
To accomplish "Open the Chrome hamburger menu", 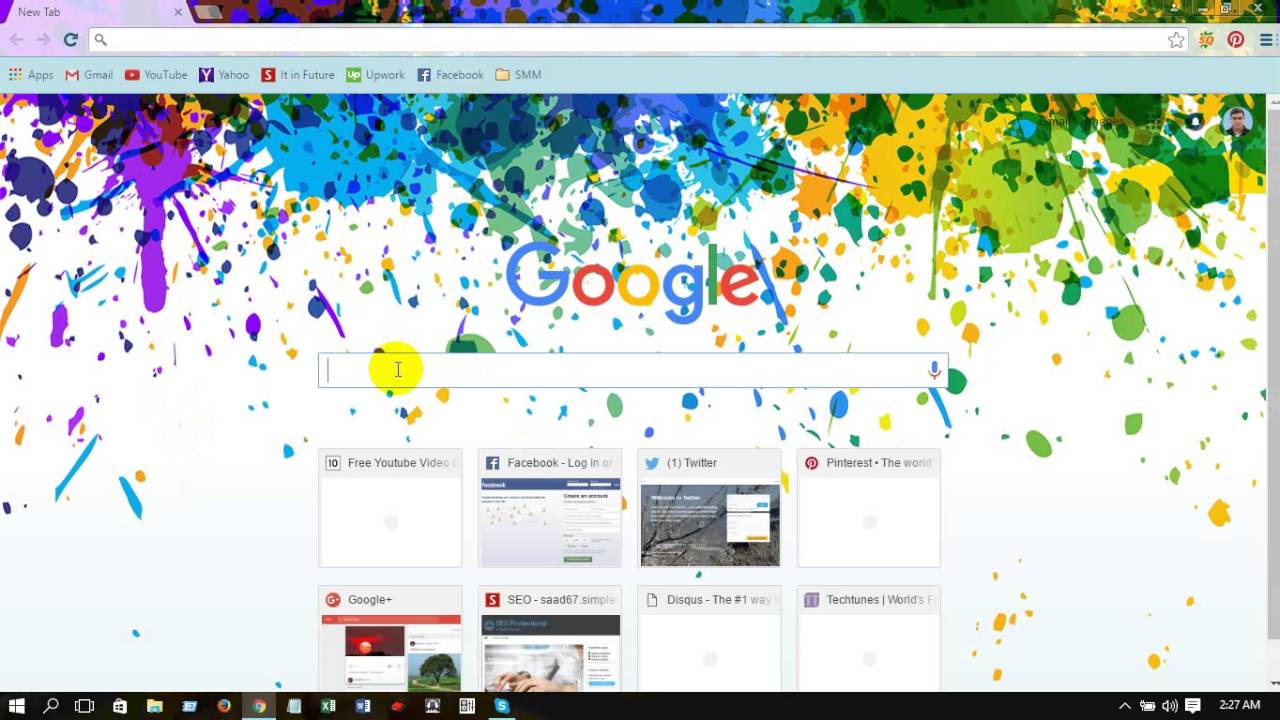I will [x=1266, y=40].
